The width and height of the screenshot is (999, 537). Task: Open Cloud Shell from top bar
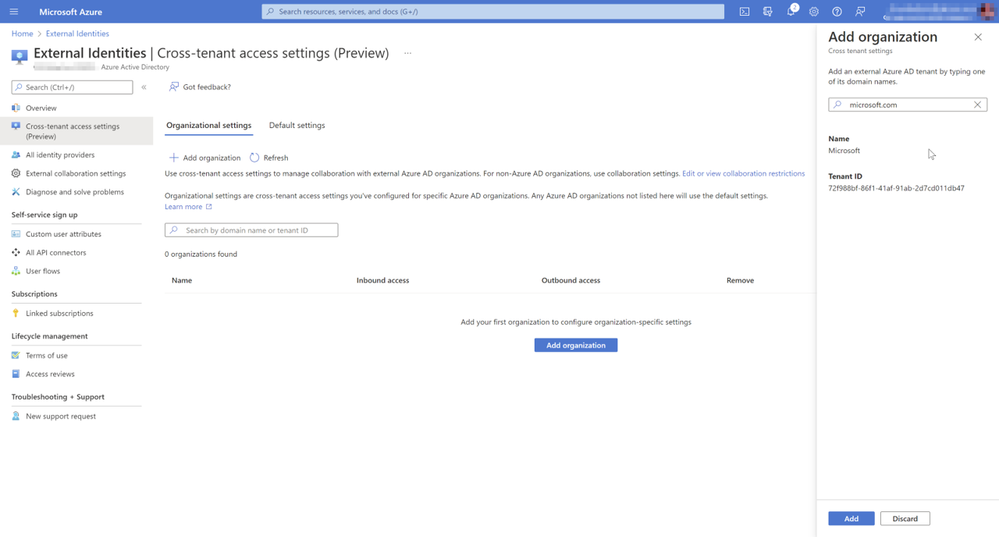pos(744,11)
